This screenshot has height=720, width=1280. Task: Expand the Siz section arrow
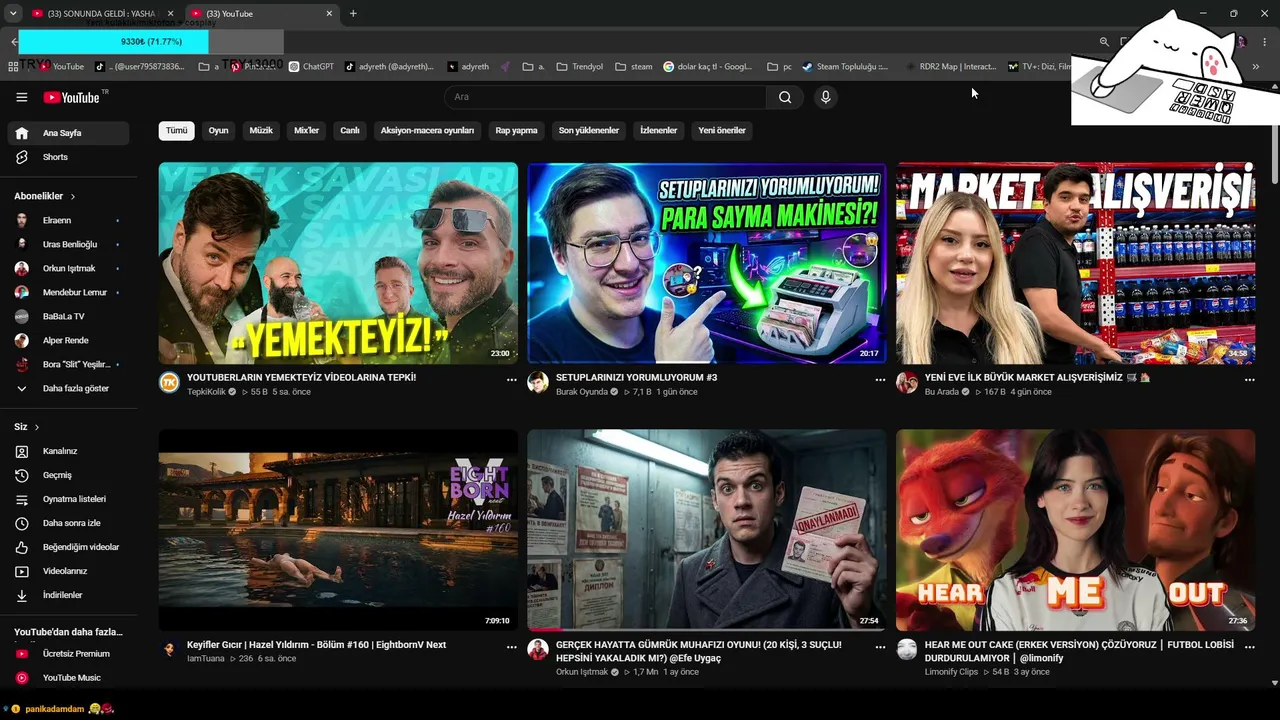[x=37, y=427]
